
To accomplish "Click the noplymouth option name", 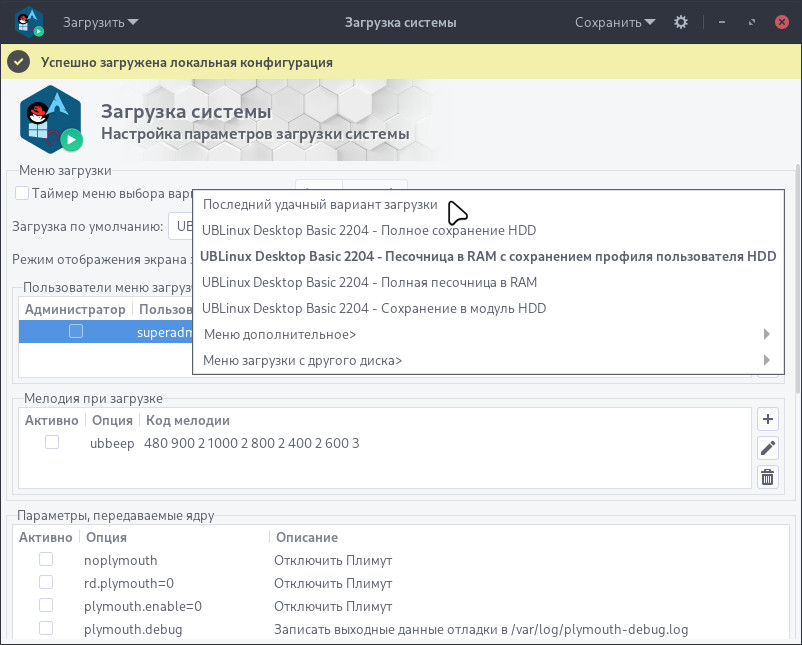I will (x=120, y=561).
